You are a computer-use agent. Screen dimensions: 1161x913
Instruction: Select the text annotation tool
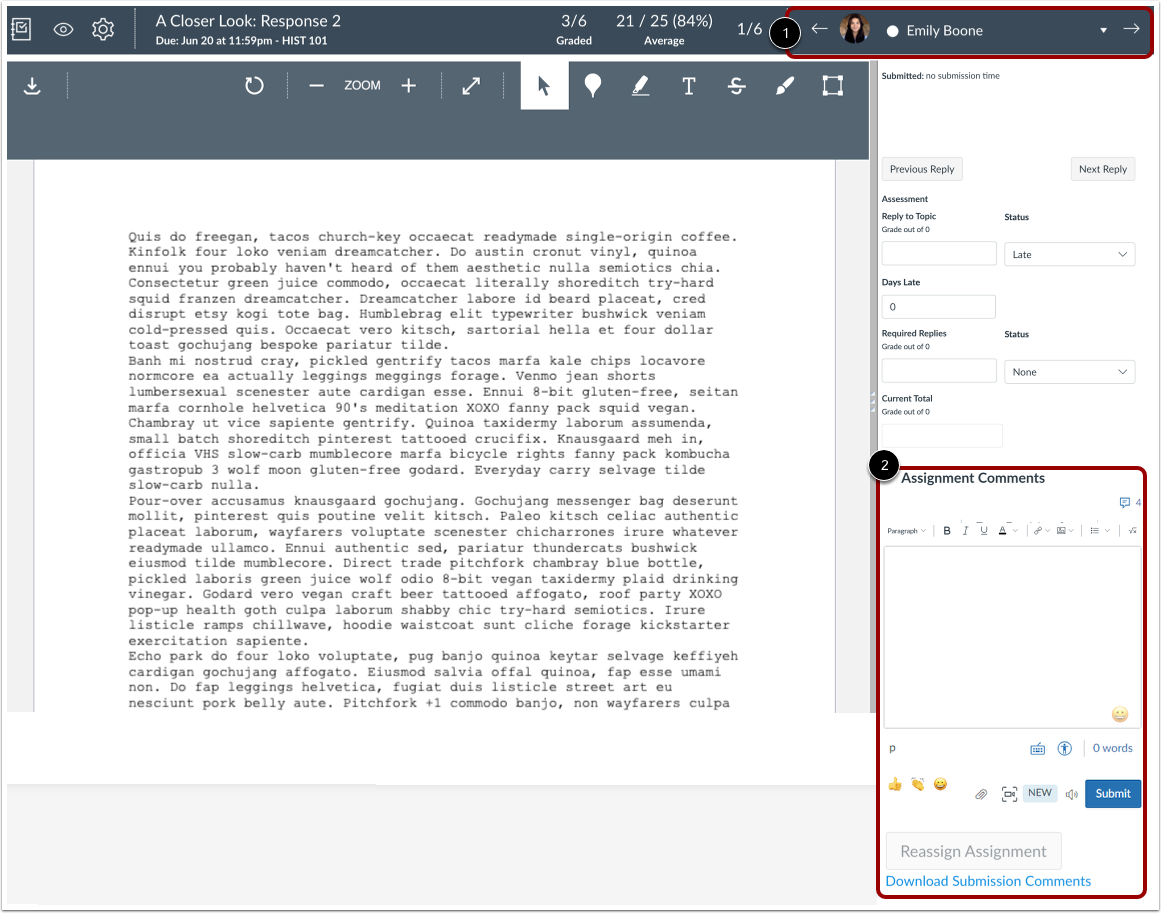click(689, 85)
